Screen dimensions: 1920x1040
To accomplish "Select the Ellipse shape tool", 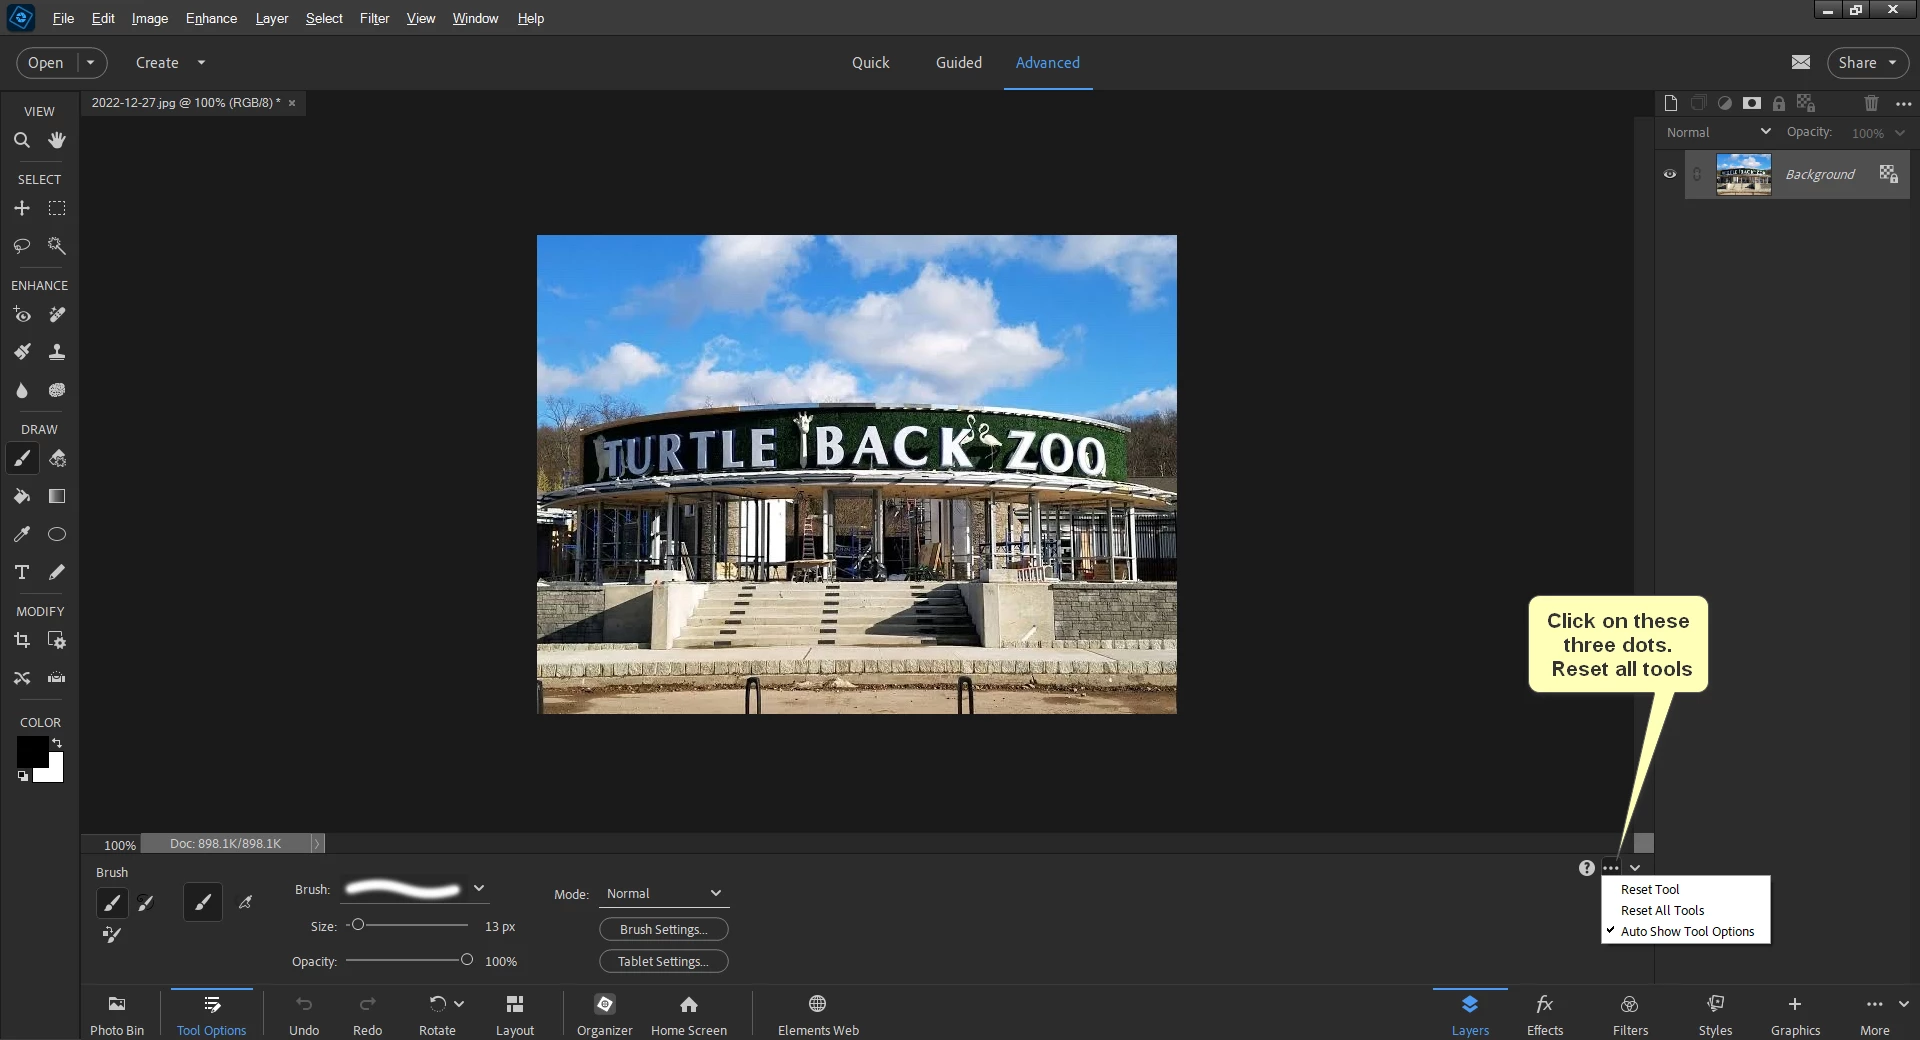I will (x=57, y=534).
